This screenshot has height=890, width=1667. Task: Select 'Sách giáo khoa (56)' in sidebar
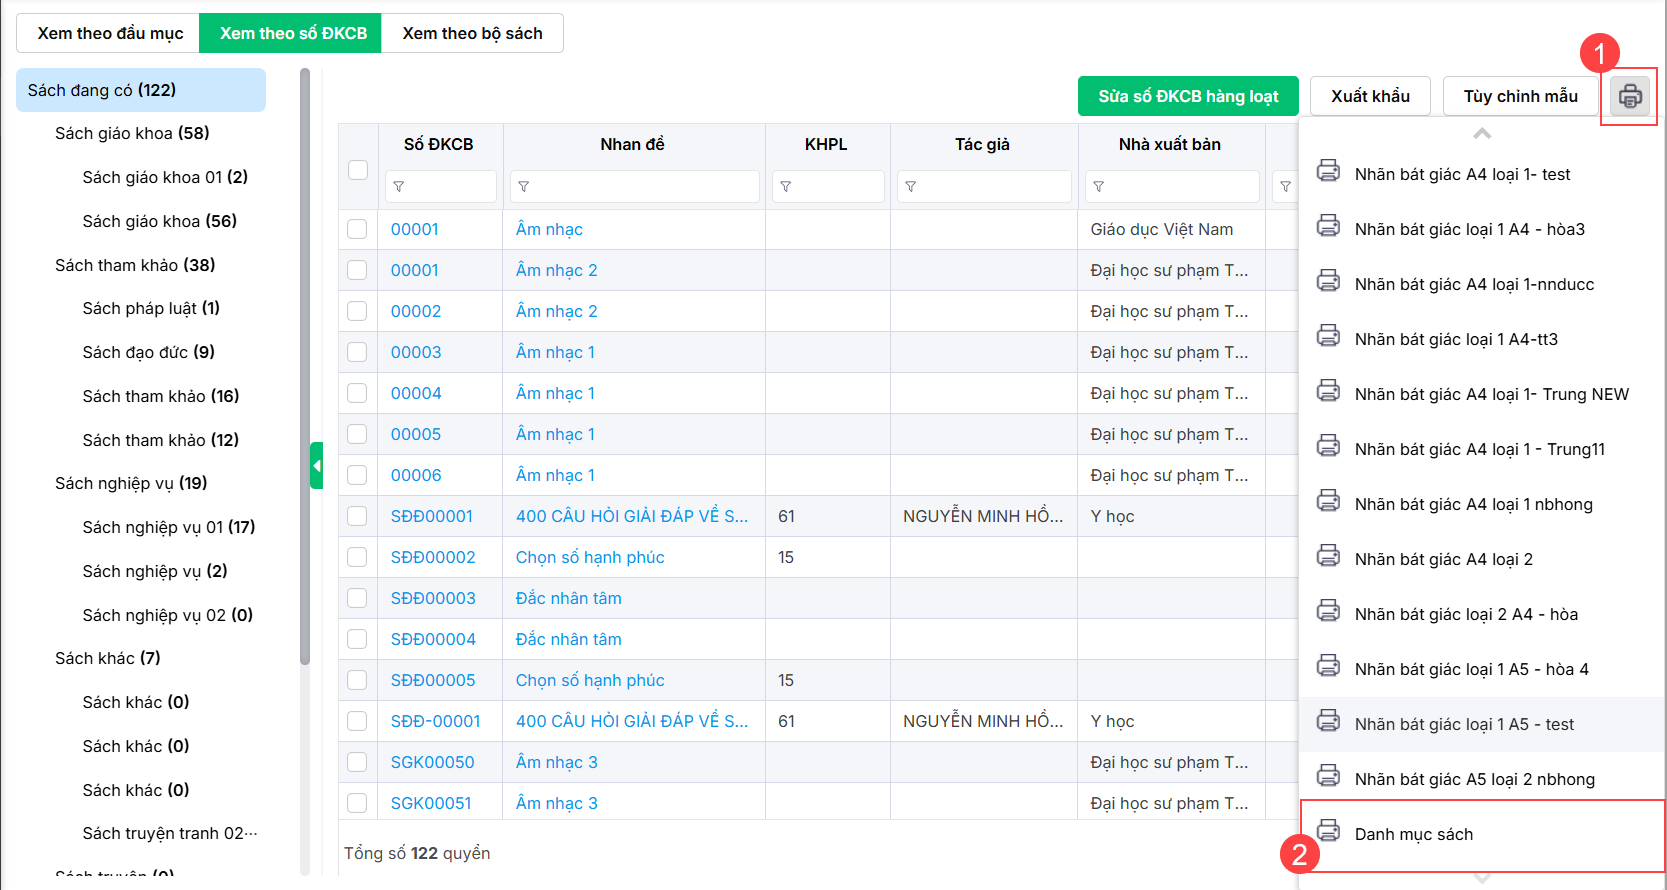click(x=160, y=221)
